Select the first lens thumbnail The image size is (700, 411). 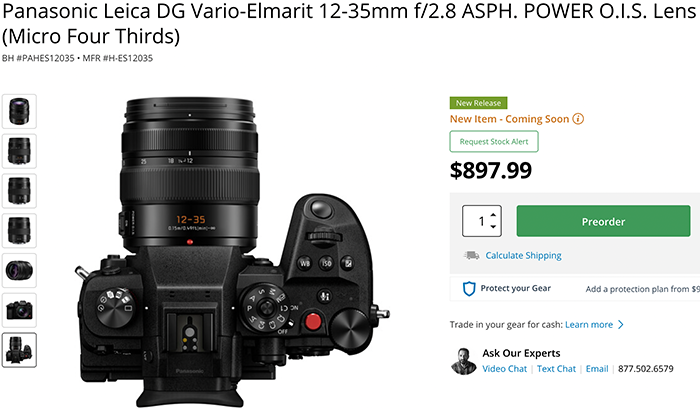click(x=19, y=111)
